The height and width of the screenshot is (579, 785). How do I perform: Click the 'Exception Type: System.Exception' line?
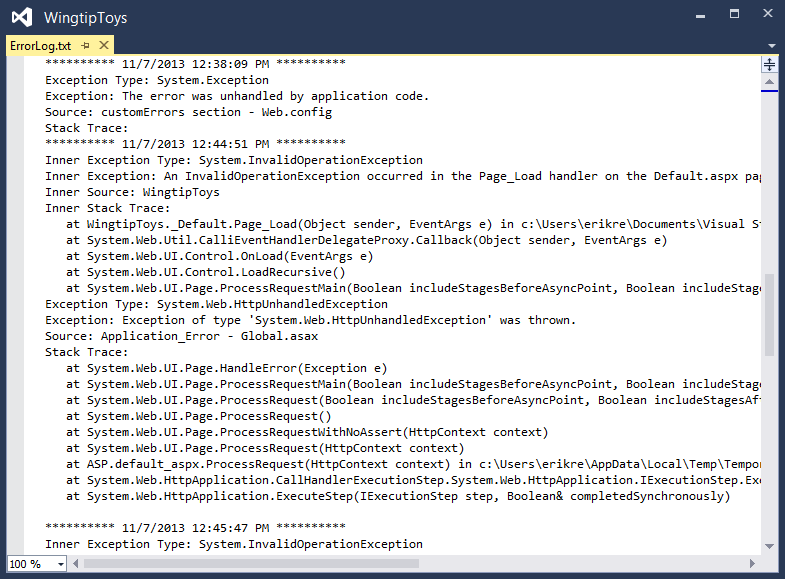157,80
